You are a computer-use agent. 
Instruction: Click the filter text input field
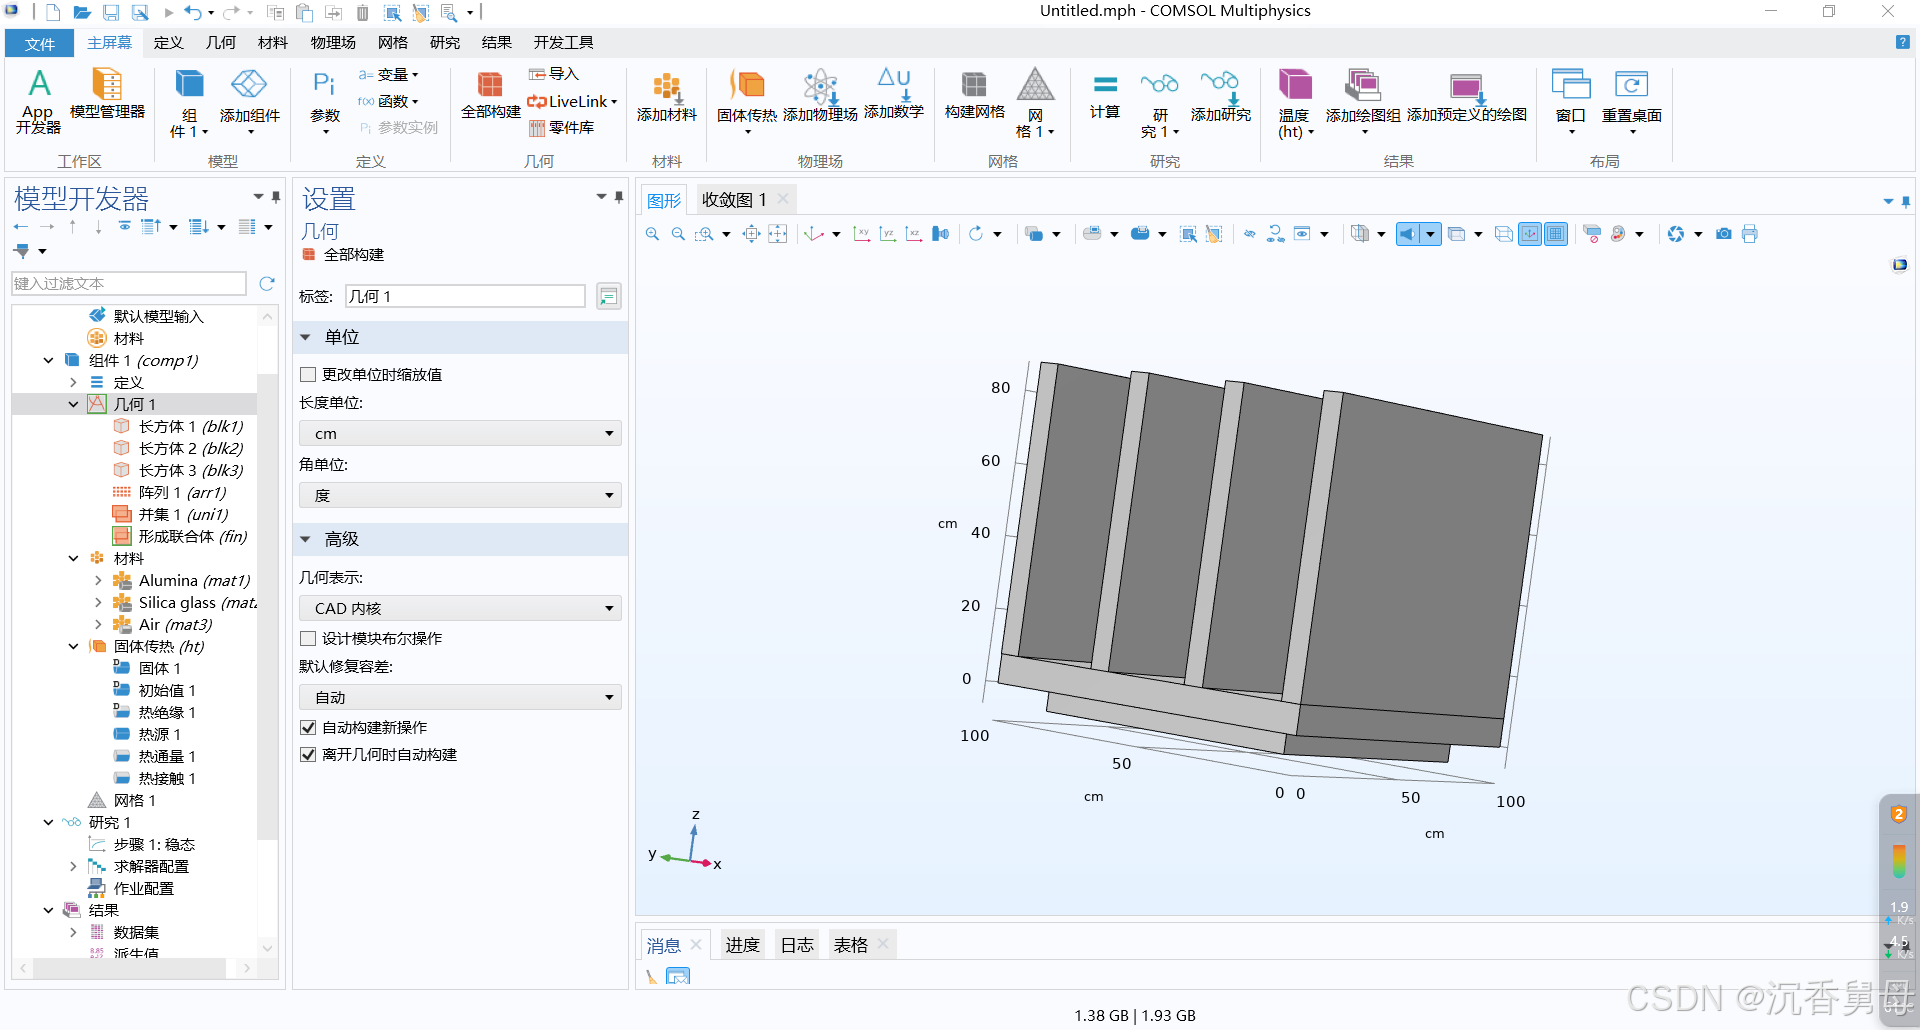point(129,284)
